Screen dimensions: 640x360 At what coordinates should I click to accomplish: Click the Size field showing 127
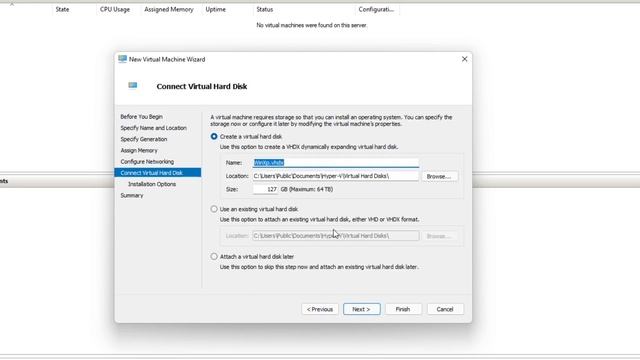pos(265,189)
